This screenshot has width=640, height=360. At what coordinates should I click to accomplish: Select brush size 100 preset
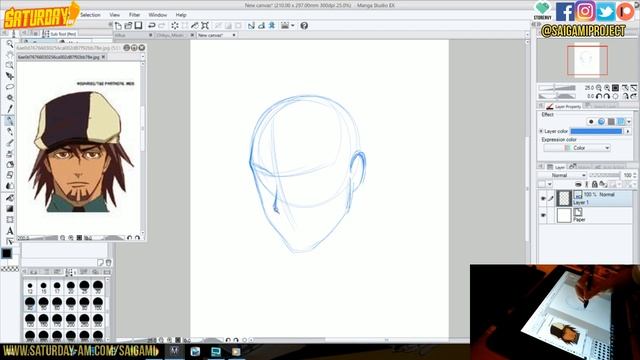click(x=98, y=304)
